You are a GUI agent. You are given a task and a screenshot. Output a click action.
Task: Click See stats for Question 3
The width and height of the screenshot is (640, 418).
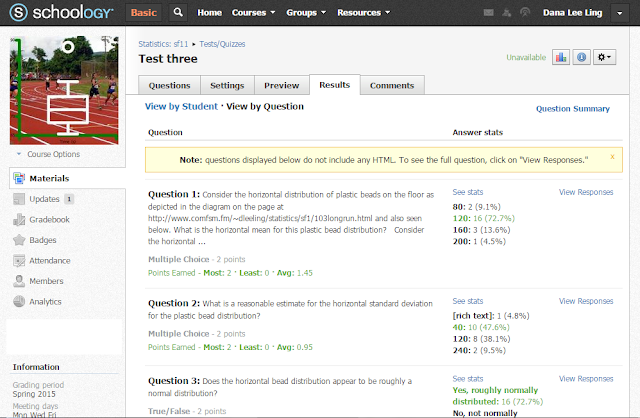[x=468, y=378]
